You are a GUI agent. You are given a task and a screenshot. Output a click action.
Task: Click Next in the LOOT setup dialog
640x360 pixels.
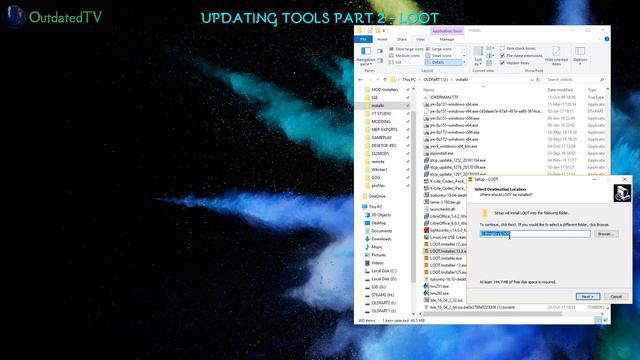click(588, 296)
